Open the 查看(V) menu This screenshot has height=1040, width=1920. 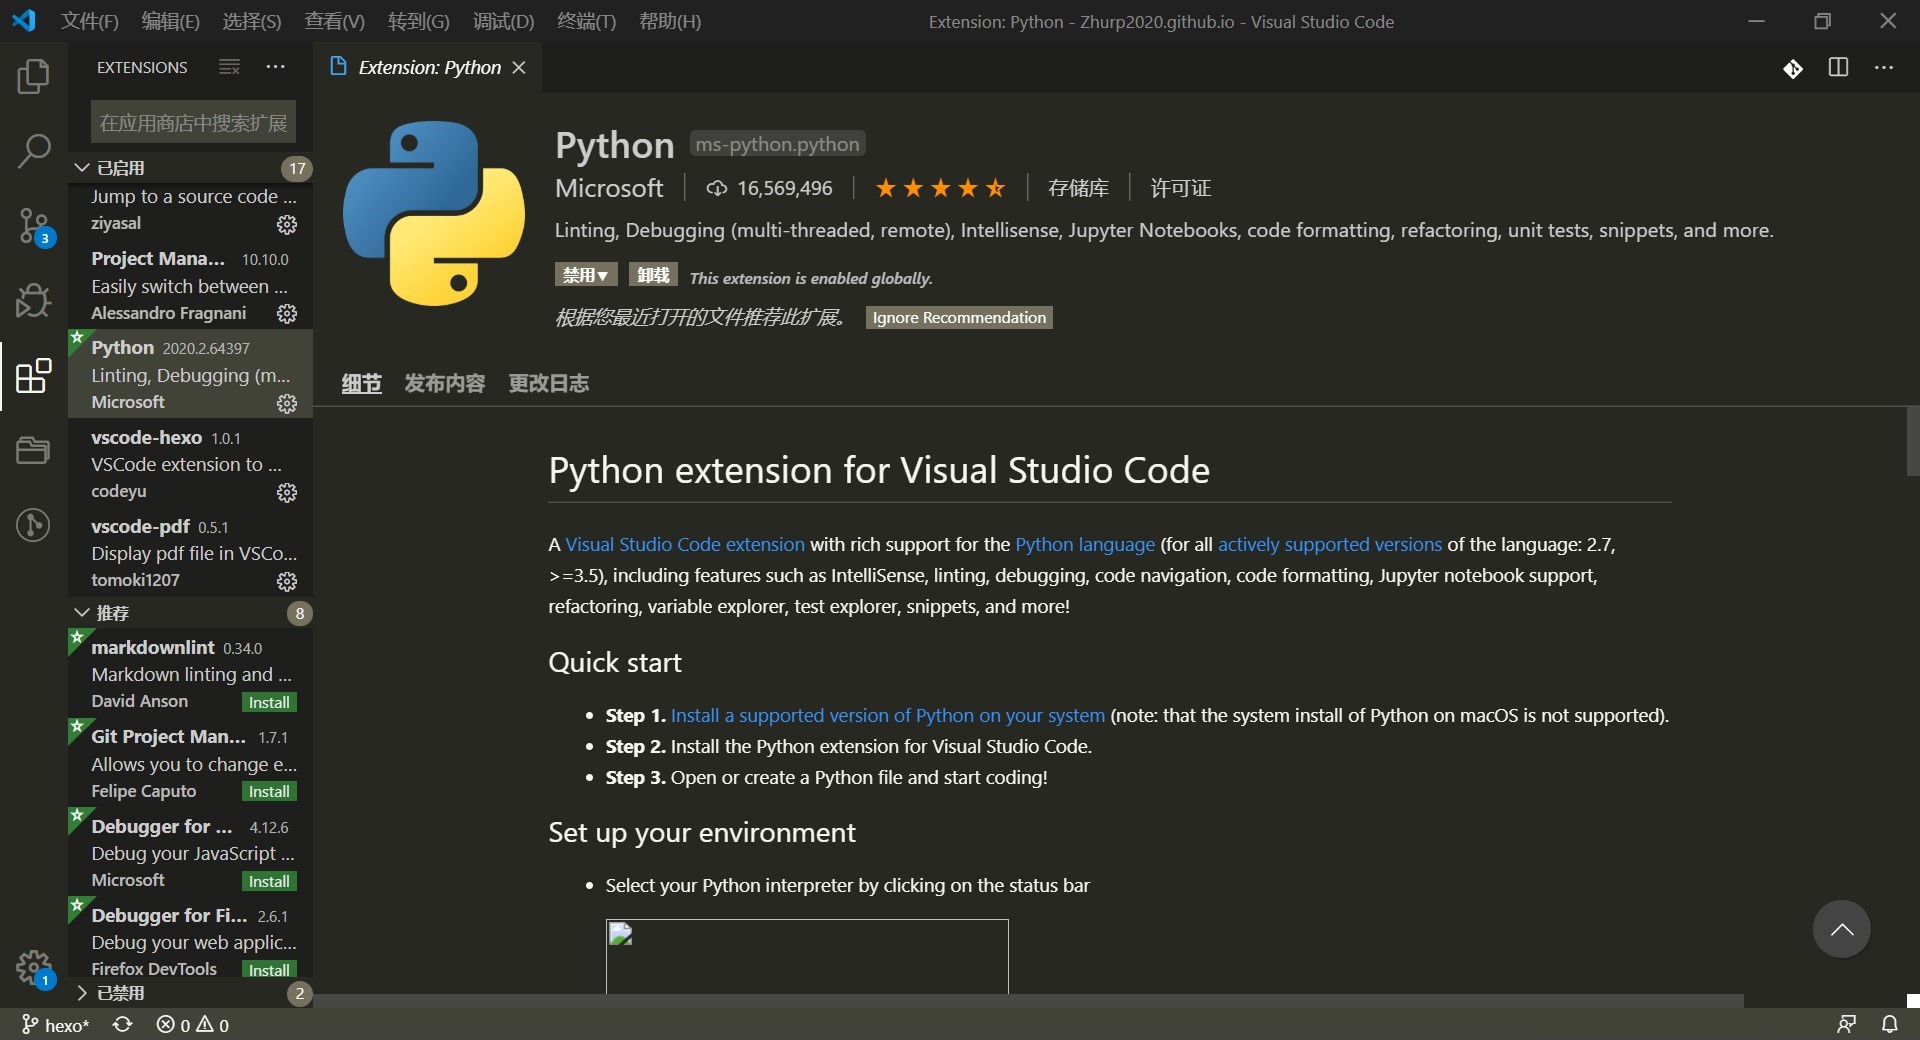tap(335, 21)
